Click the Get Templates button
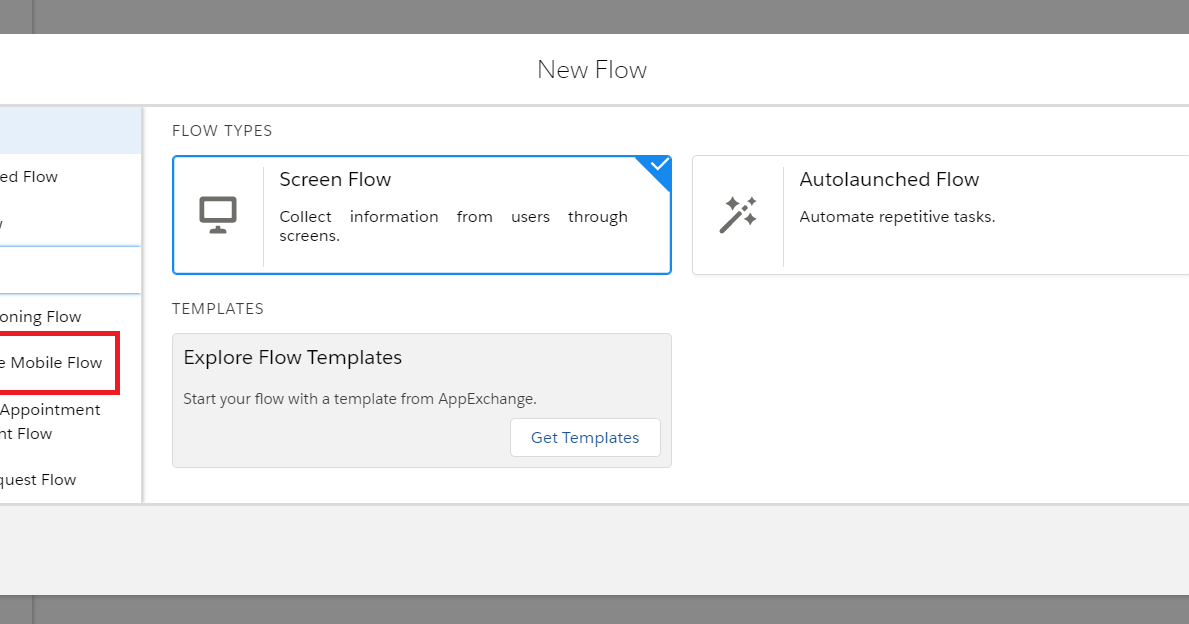This screenshot has height=624, width=1189. [585, 438]
